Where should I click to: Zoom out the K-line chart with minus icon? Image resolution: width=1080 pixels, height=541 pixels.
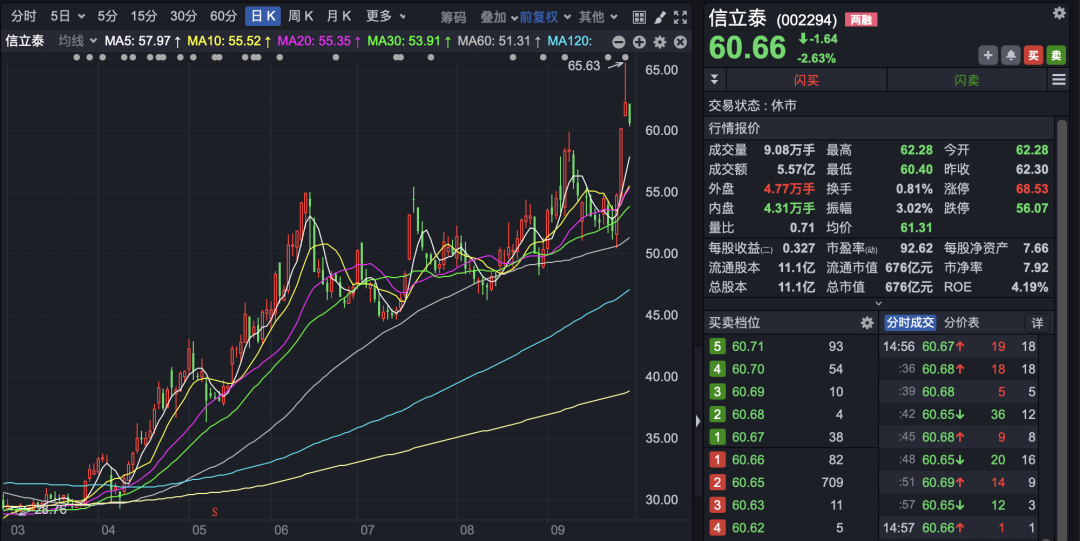pyautogui.click(x=618, y=41)
